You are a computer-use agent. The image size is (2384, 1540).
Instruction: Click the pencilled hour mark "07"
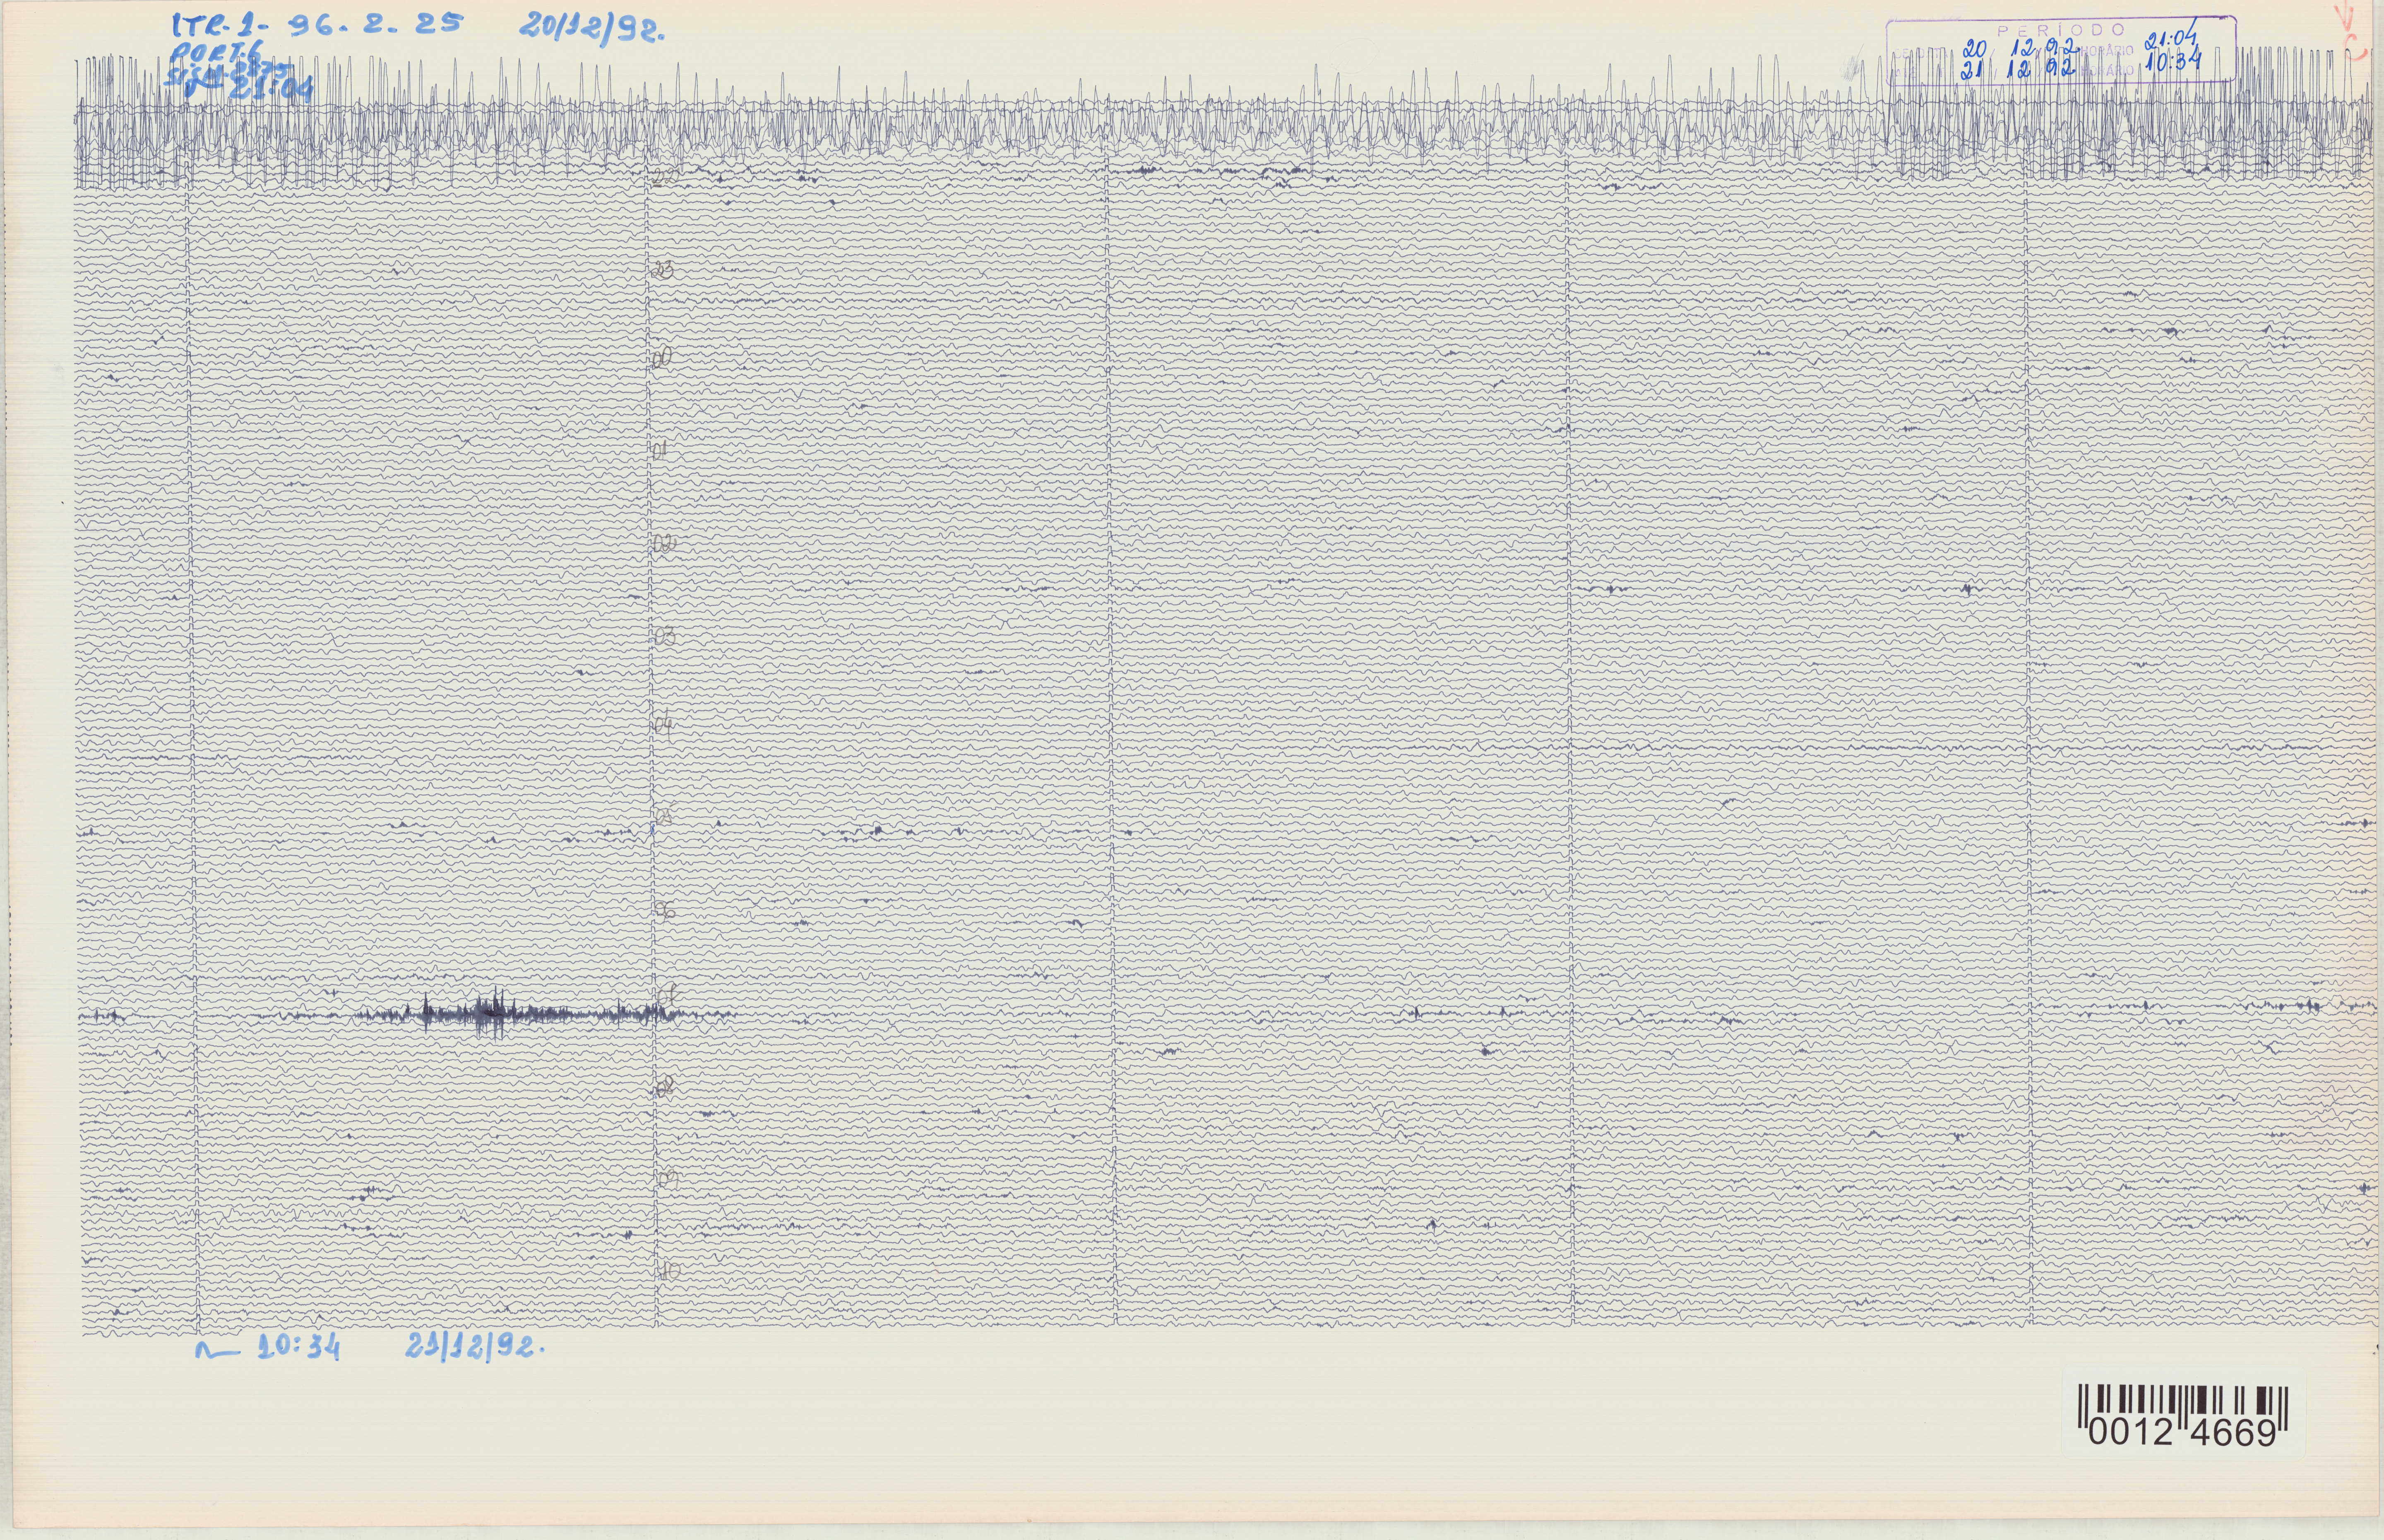pos(670,995)
